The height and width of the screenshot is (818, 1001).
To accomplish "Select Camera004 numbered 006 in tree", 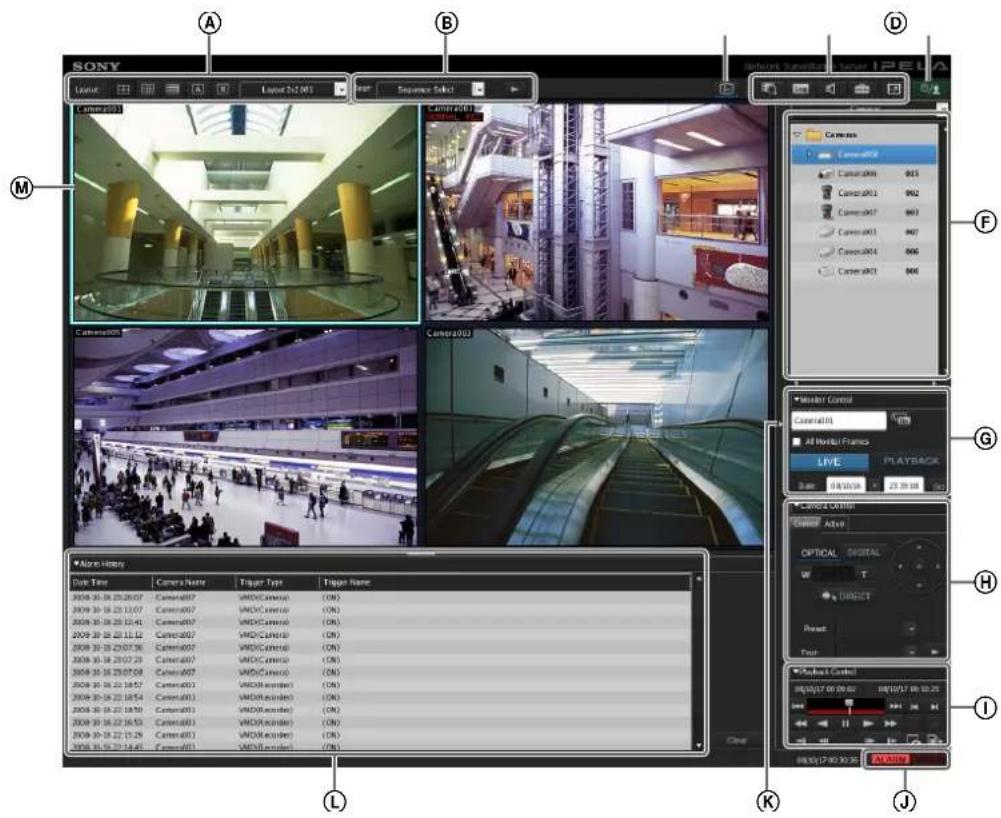I will point(865,252).
